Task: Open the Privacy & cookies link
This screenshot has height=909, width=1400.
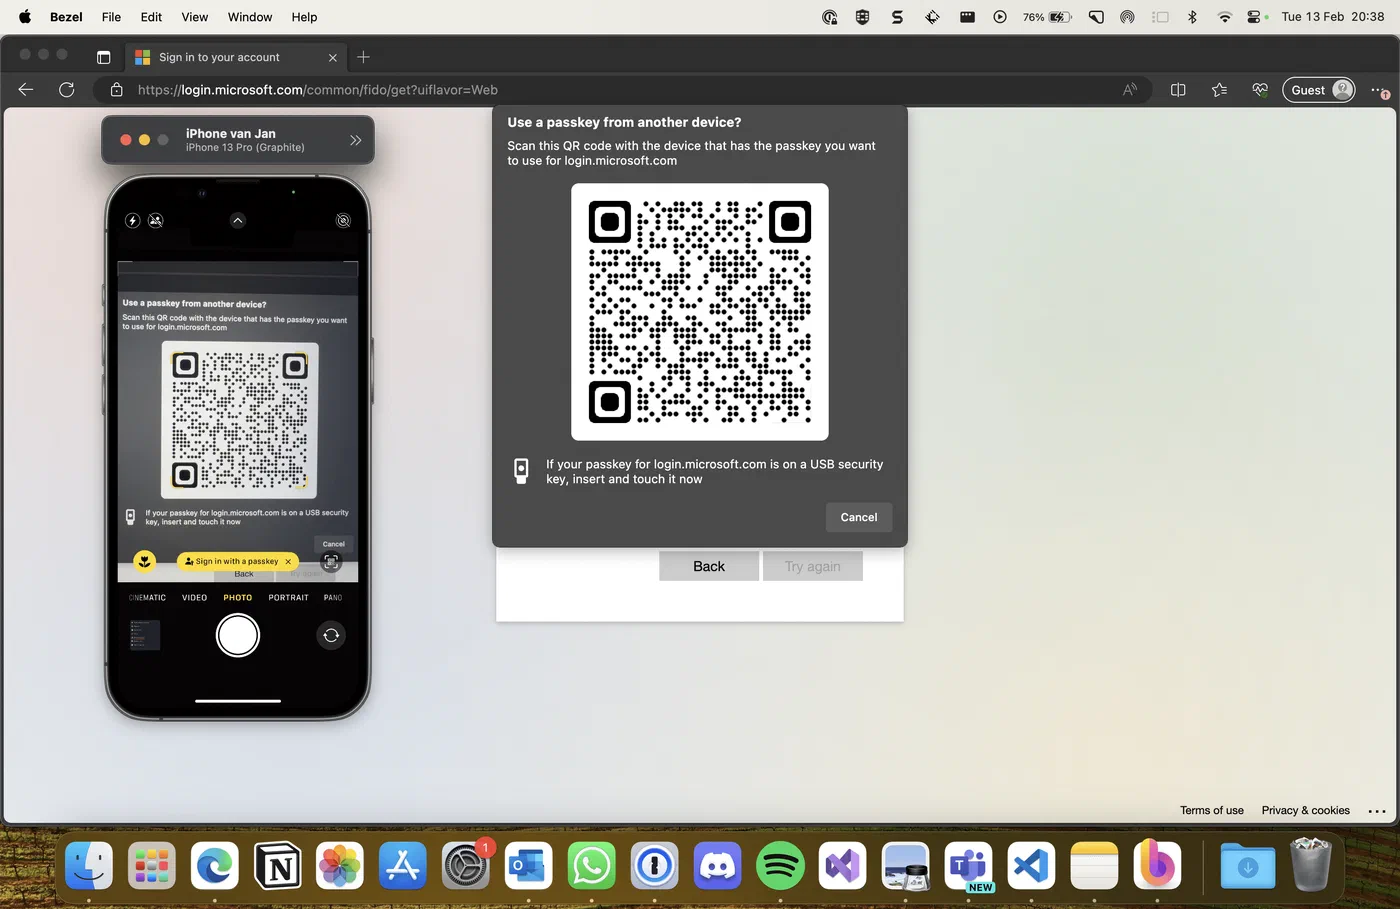Action: [1305, 810]
